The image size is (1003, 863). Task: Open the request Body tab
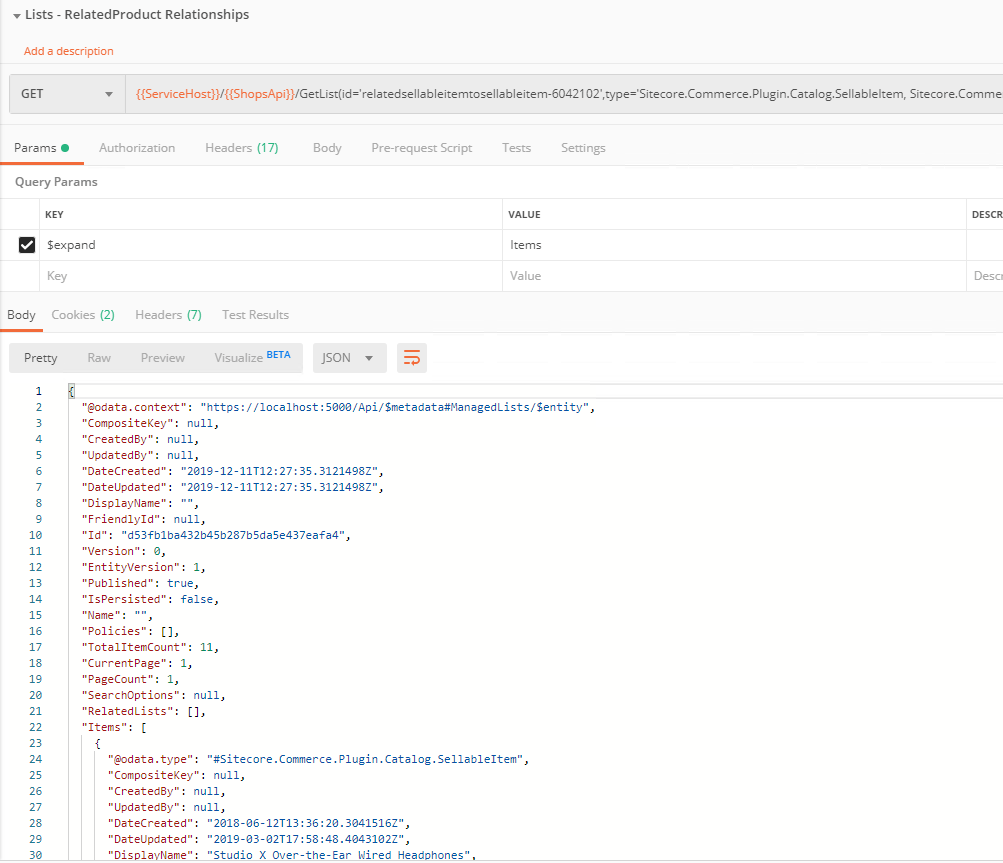pos(327,148)
